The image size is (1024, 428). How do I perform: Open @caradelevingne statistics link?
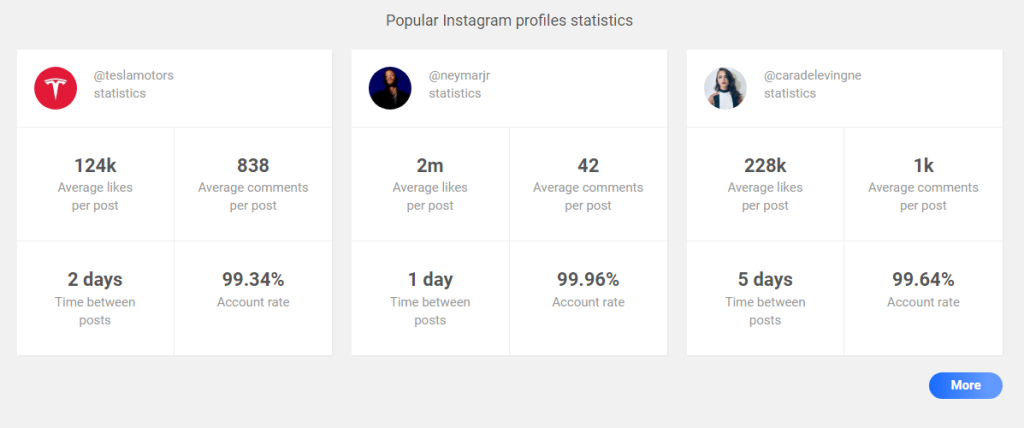[812, 84]
